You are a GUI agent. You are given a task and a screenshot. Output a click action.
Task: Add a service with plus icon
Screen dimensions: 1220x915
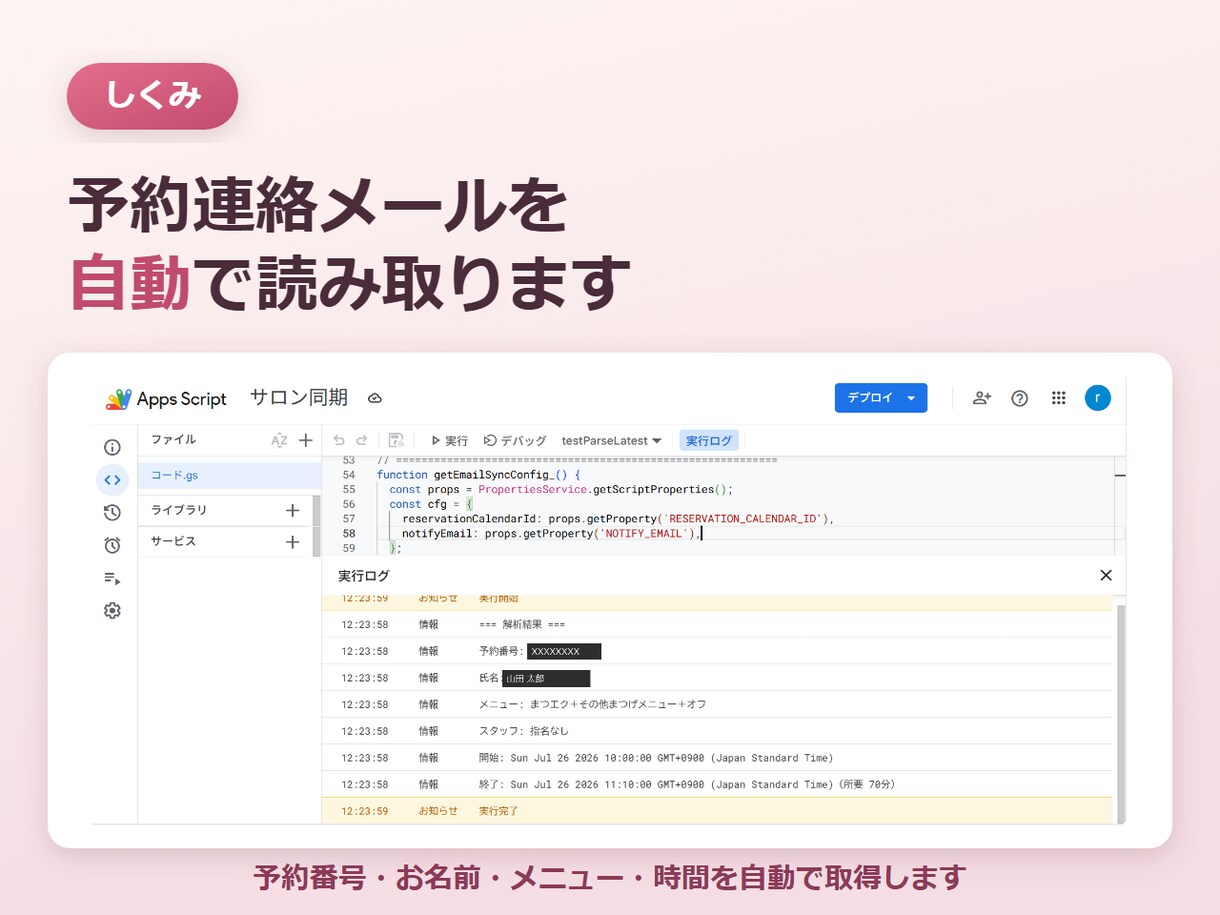(x=292, y=542)
